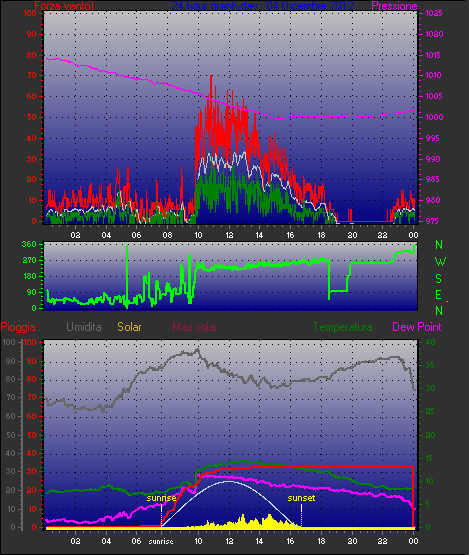Image resolution: width=469 pixels, height=555 pixels.
Task: Click the gray '100' on the humidity axis
Action: [x=9, y=342]
